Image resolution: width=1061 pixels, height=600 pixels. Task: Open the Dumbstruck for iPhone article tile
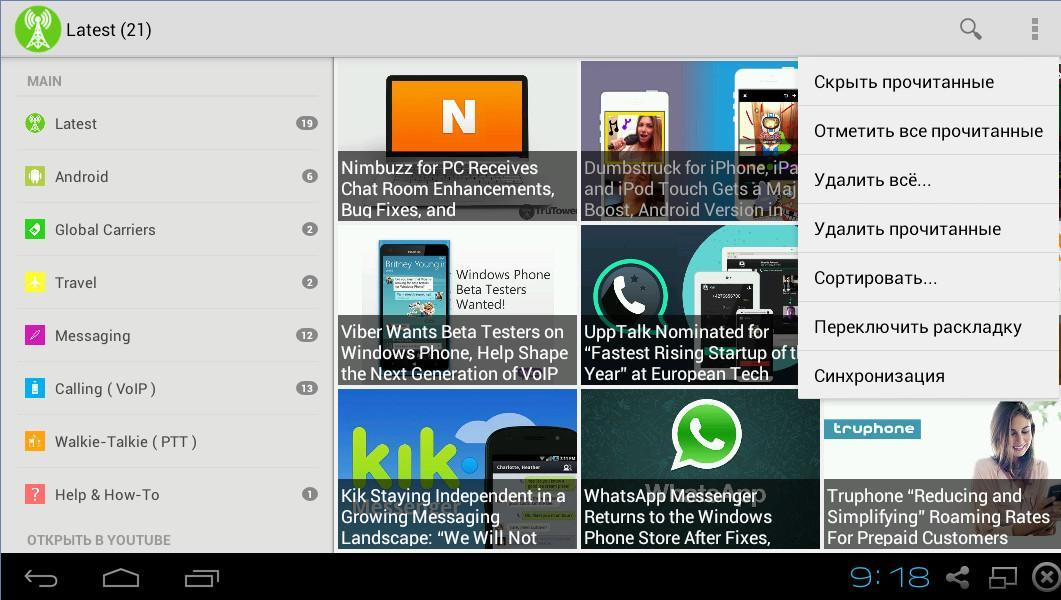(x=690, y=141)
